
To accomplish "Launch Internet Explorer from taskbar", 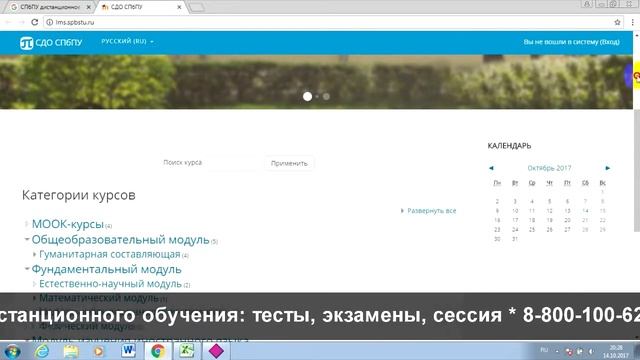I will coord(42,351).
